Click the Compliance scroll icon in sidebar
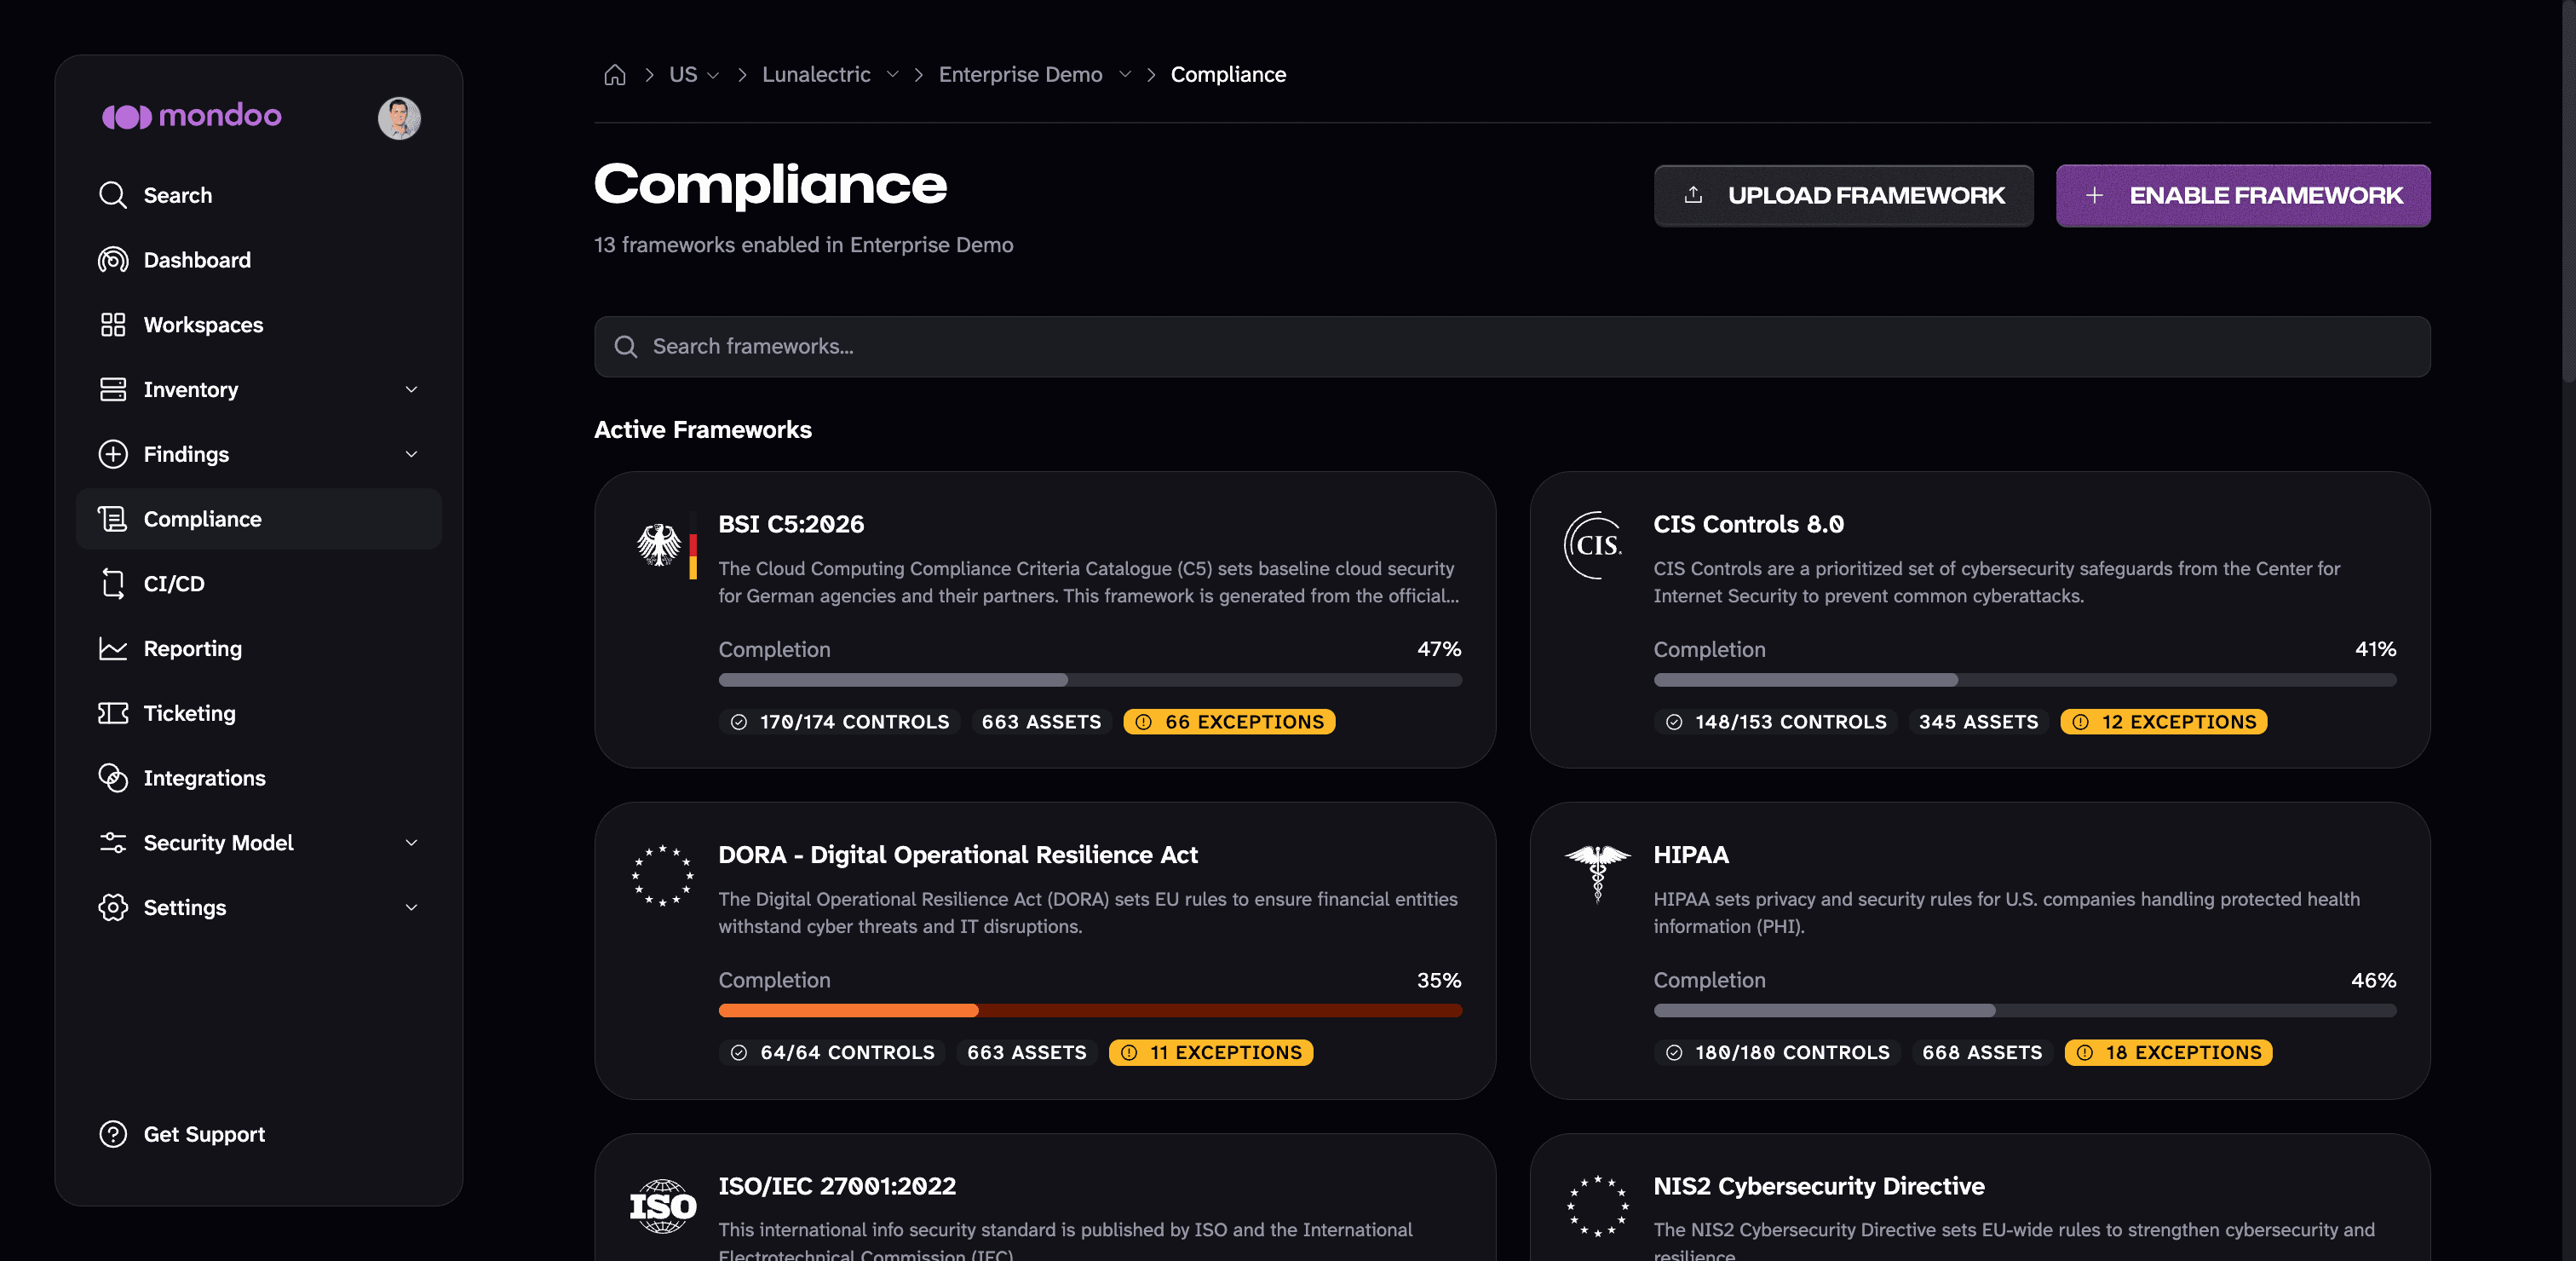 point(113,519)
